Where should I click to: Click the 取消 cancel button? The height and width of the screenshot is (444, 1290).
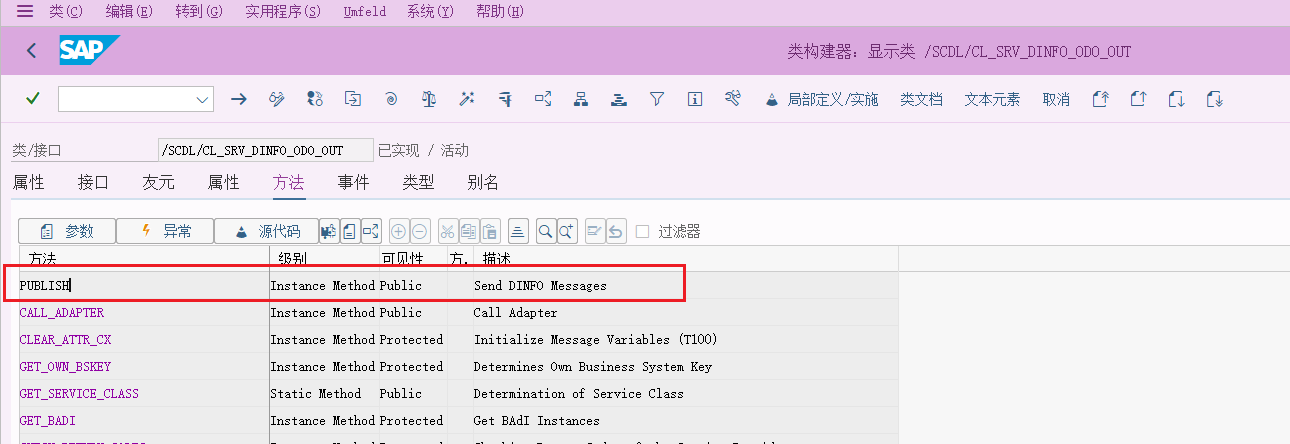[x=1056, y=99]
